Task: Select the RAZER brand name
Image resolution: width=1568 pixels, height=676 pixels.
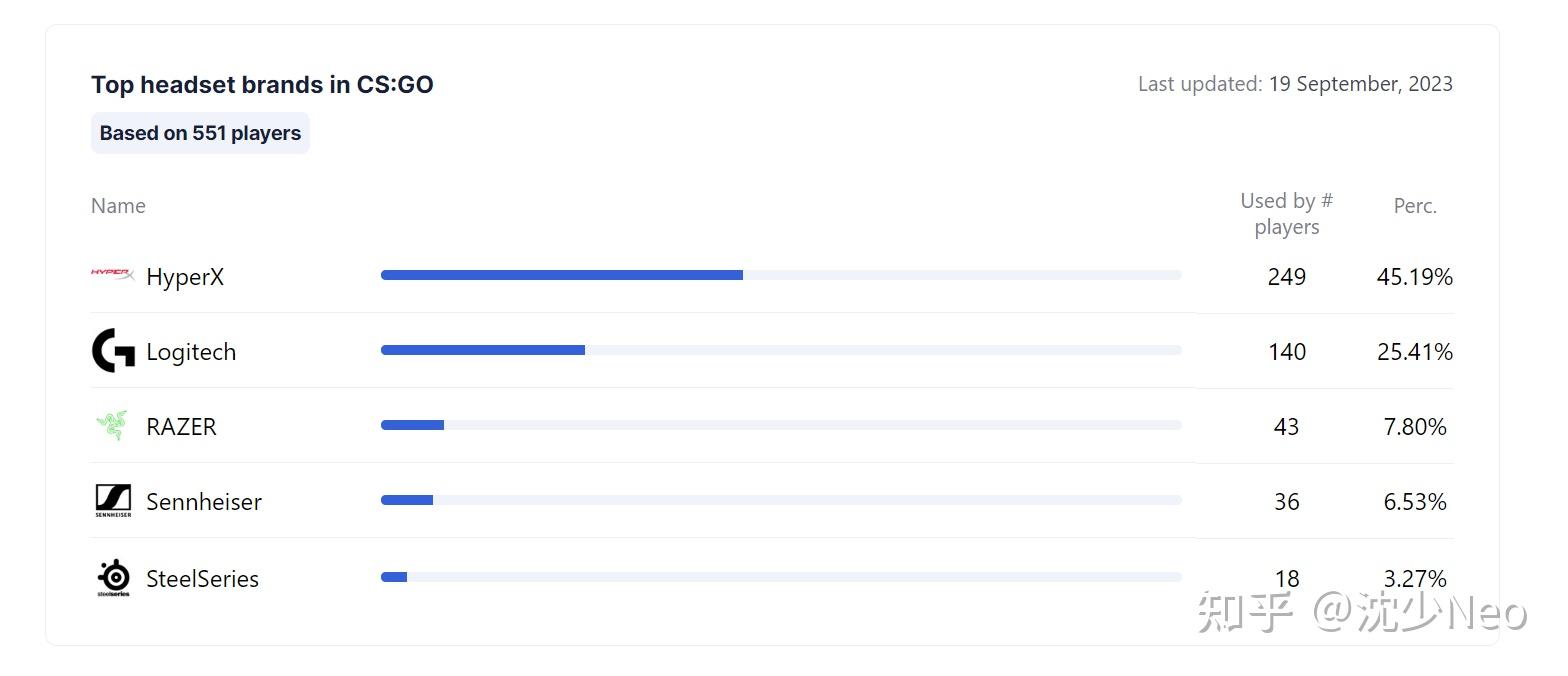Action: point(181,427)
